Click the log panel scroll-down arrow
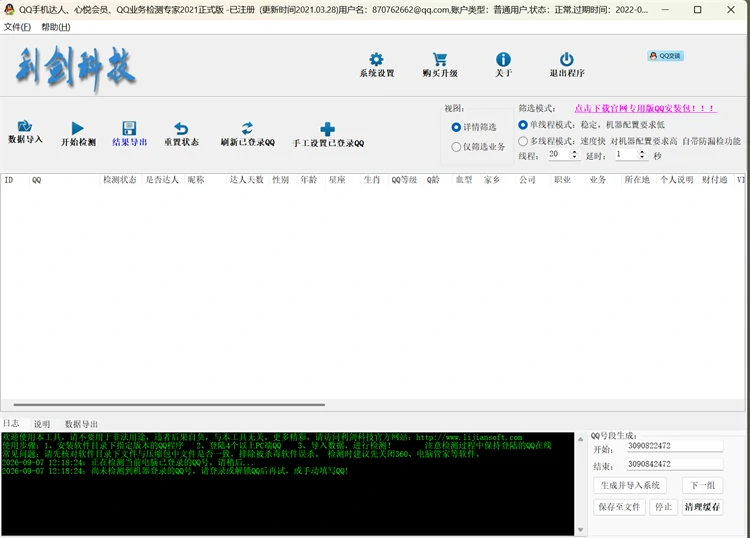750x538 pixels. point(581,530)
